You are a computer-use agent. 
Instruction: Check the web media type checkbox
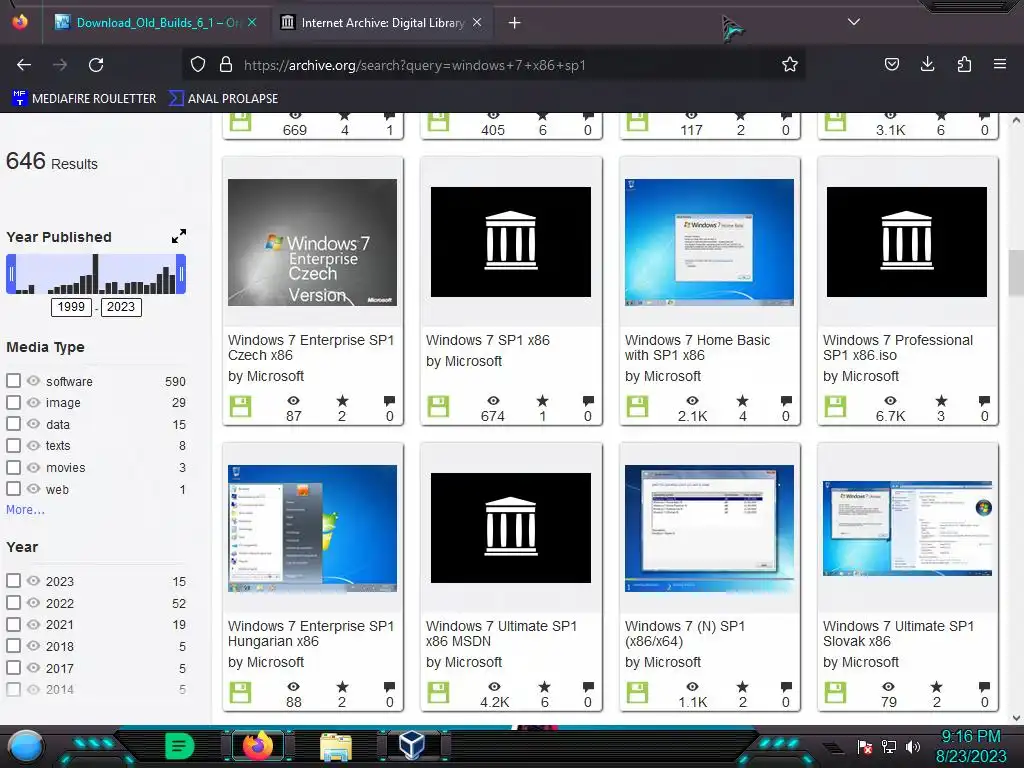click(13, 488)
